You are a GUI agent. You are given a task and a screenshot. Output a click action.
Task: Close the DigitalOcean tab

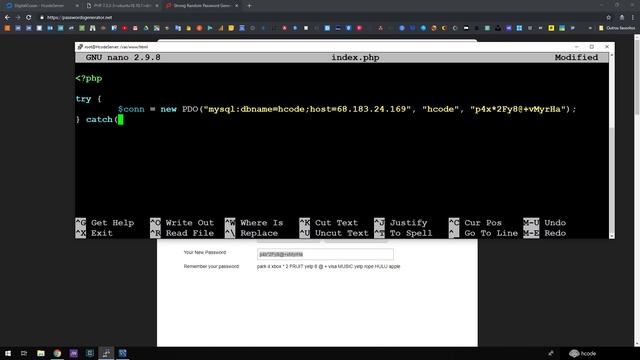click(x=77, y=6)
